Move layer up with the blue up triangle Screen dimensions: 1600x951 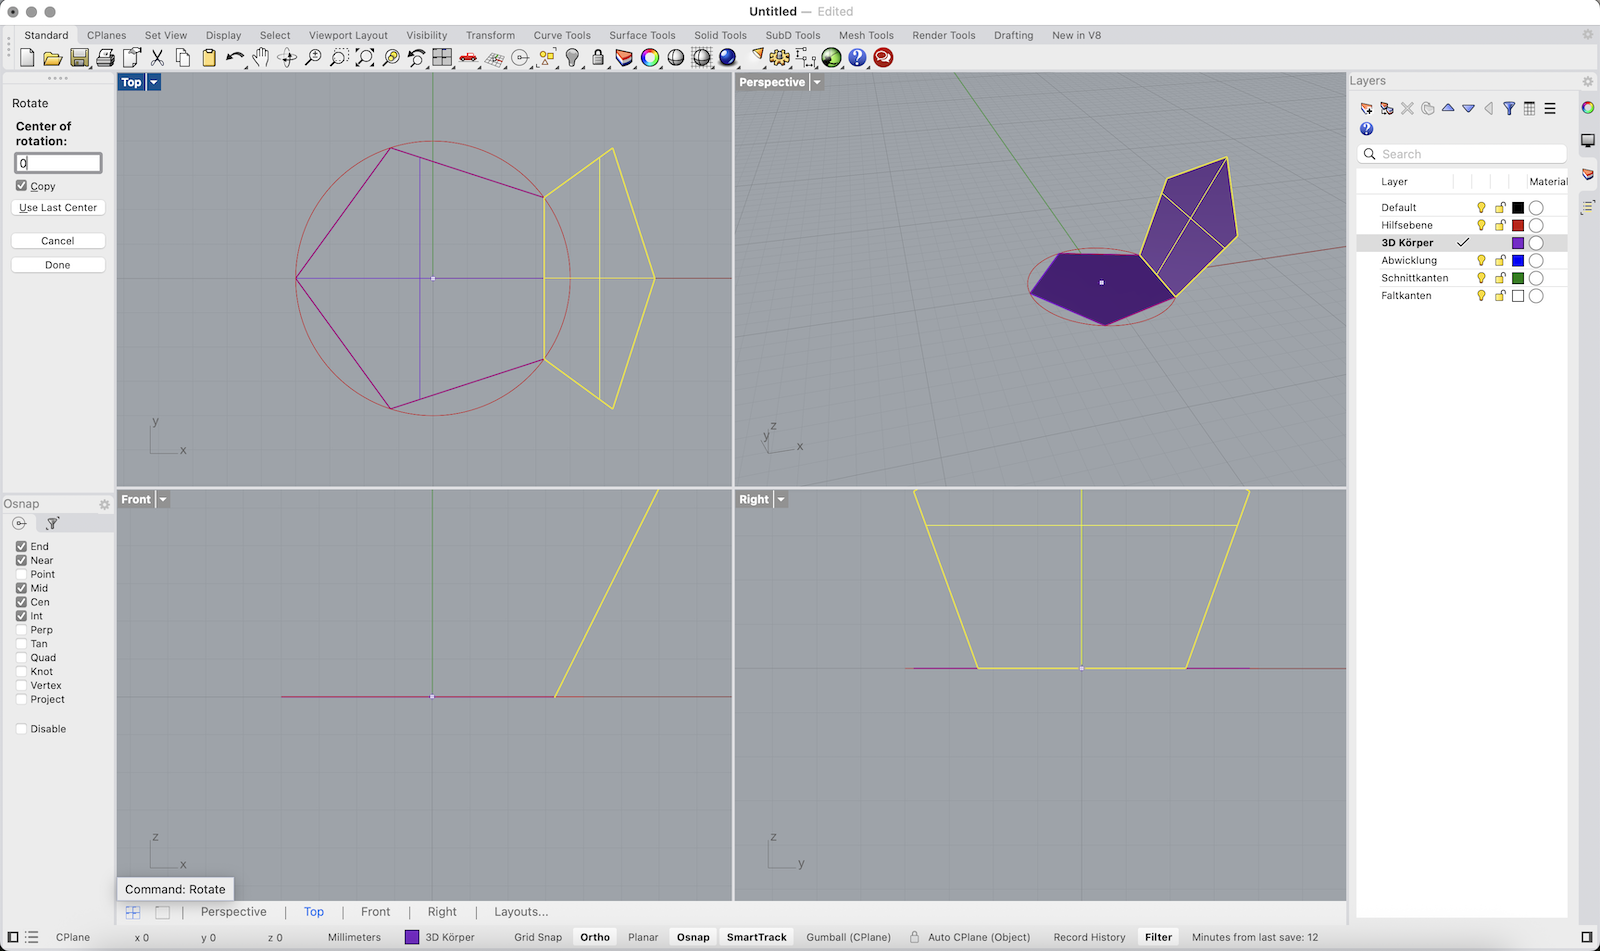pyautogui.click(x=1448, y=108)
